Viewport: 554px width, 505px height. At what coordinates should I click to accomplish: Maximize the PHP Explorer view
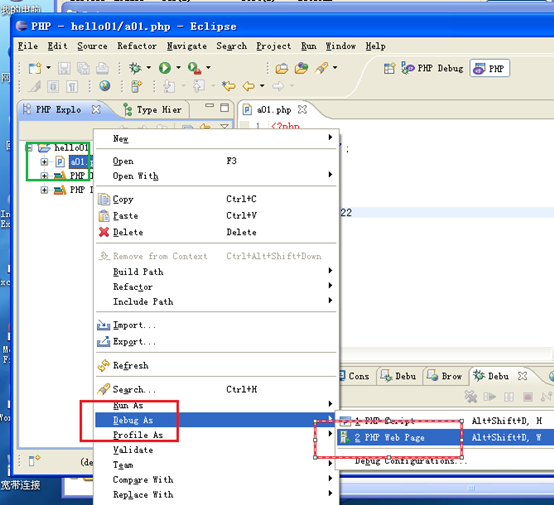click(224, 107)
